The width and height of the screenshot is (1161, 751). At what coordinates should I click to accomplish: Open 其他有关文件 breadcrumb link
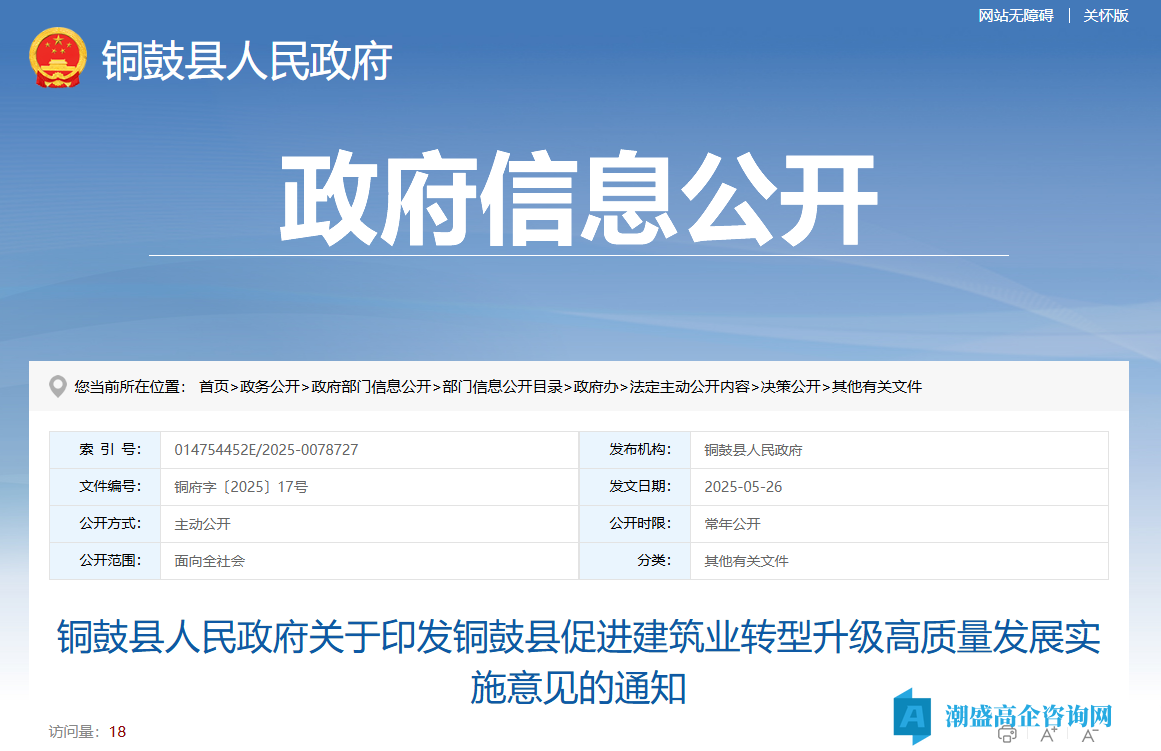pos(877,387)
